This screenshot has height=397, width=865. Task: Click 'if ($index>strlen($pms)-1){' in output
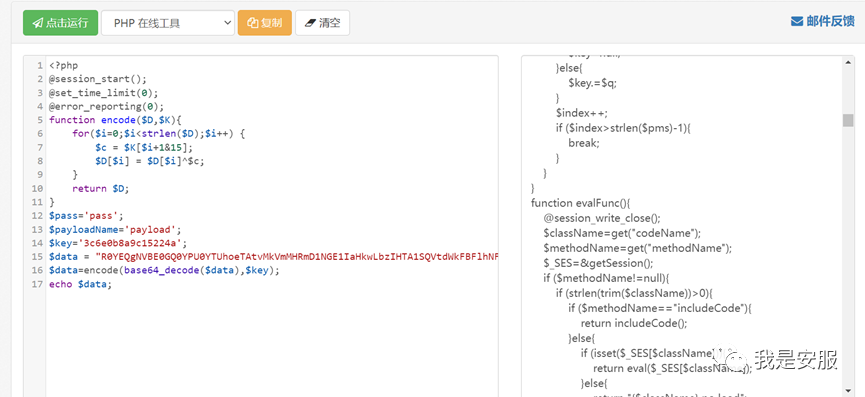pos(623,128)
